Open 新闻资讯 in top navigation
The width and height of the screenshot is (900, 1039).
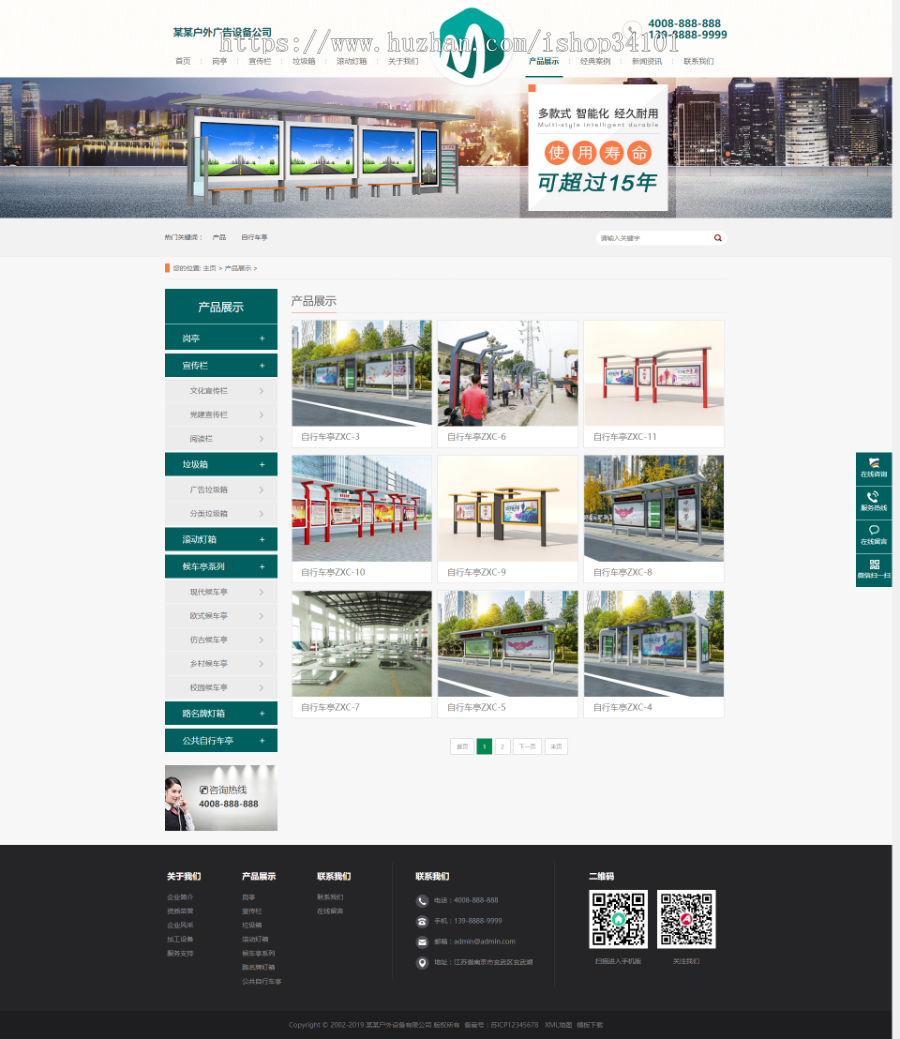[x=647, y=61]
